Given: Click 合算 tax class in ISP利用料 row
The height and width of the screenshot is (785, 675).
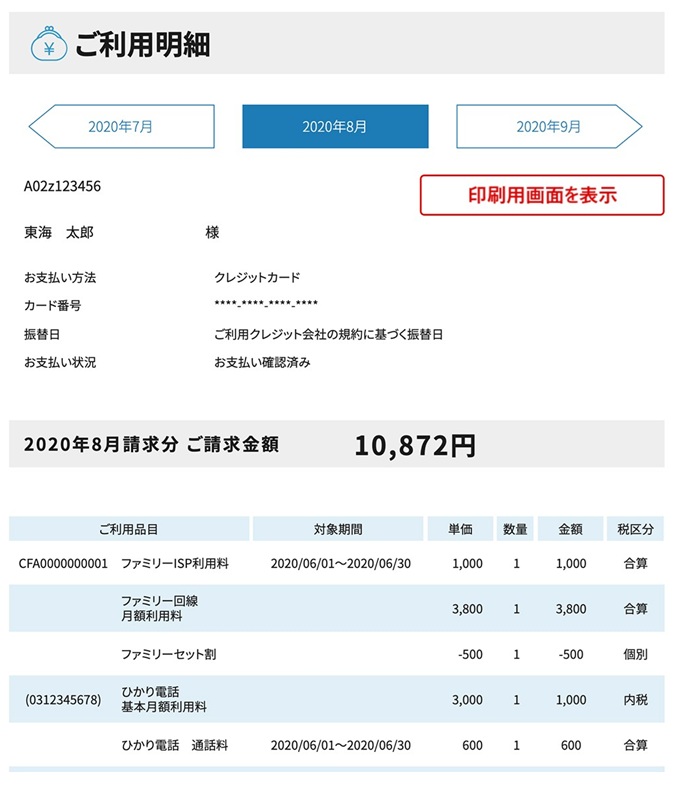Looking at the screenshot, I should pyautogui.click(x=635, y=564).
